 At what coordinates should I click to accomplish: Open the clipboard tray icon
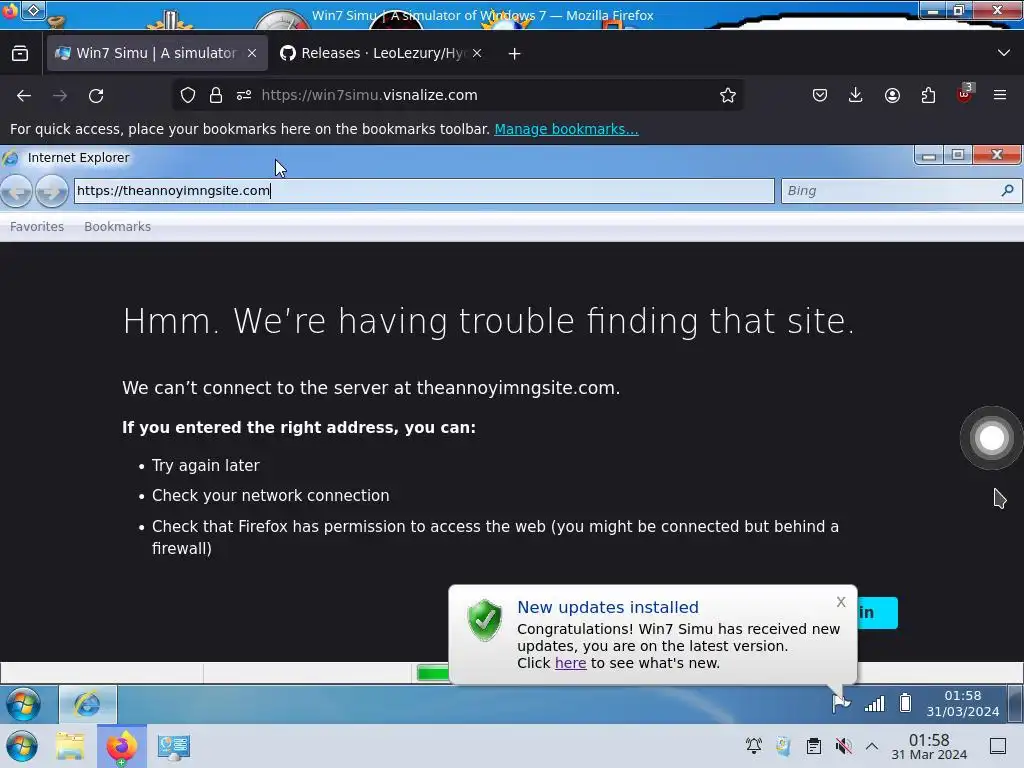coord(814,746)
